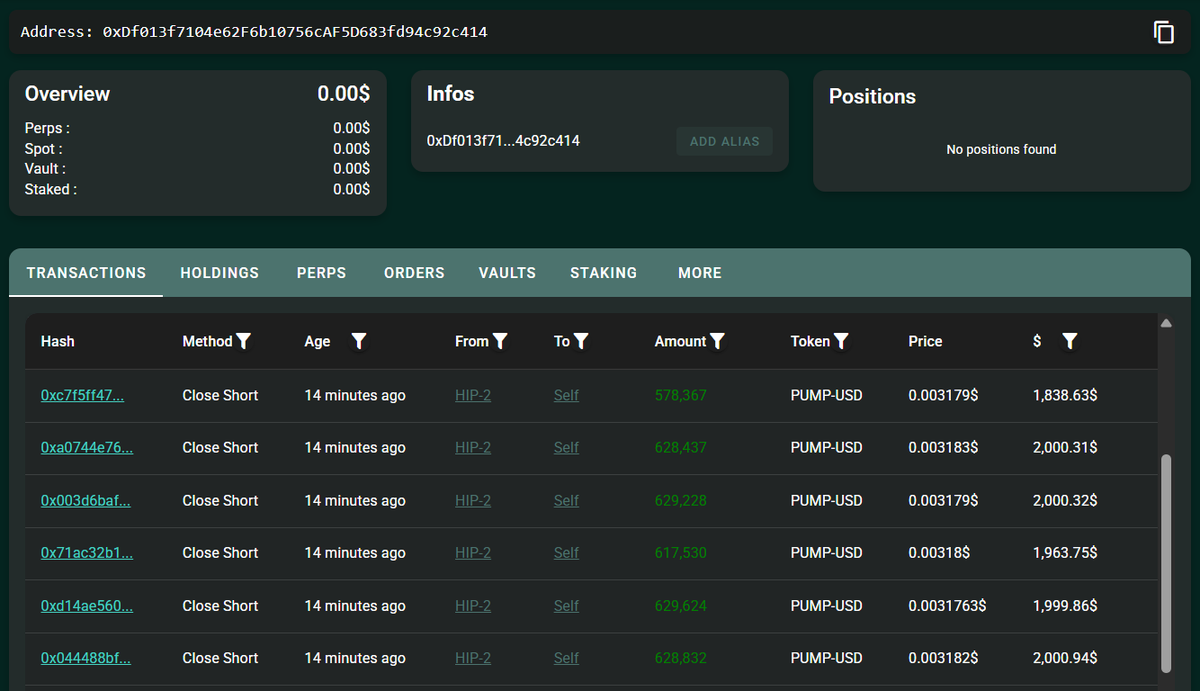Click the Spot label in Overview

(43, 149)
